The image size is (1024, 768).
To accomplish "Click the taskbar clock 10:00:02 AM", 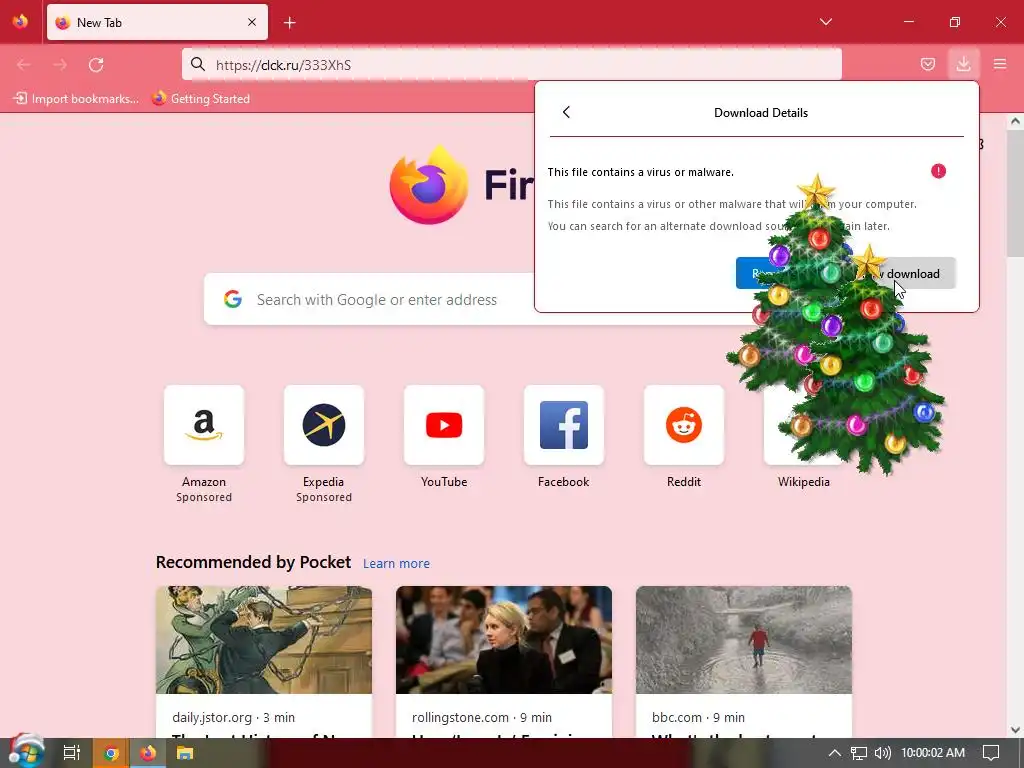I will [933, 753].
